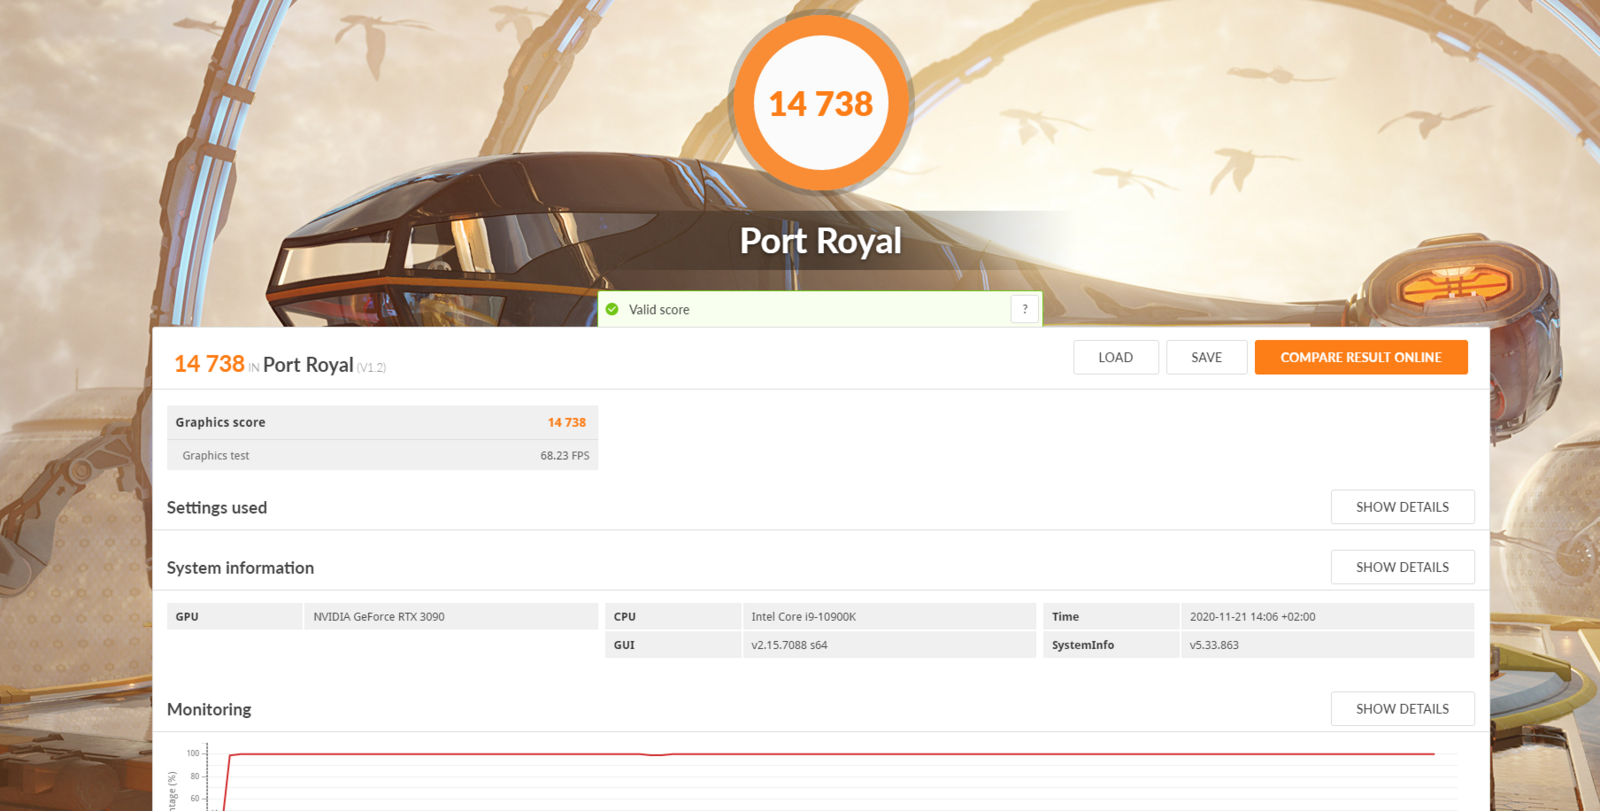The height and width of the screenshot is (811, 1600).
Task: Click the Port Royal title banner
Action: tap(821, 241)
